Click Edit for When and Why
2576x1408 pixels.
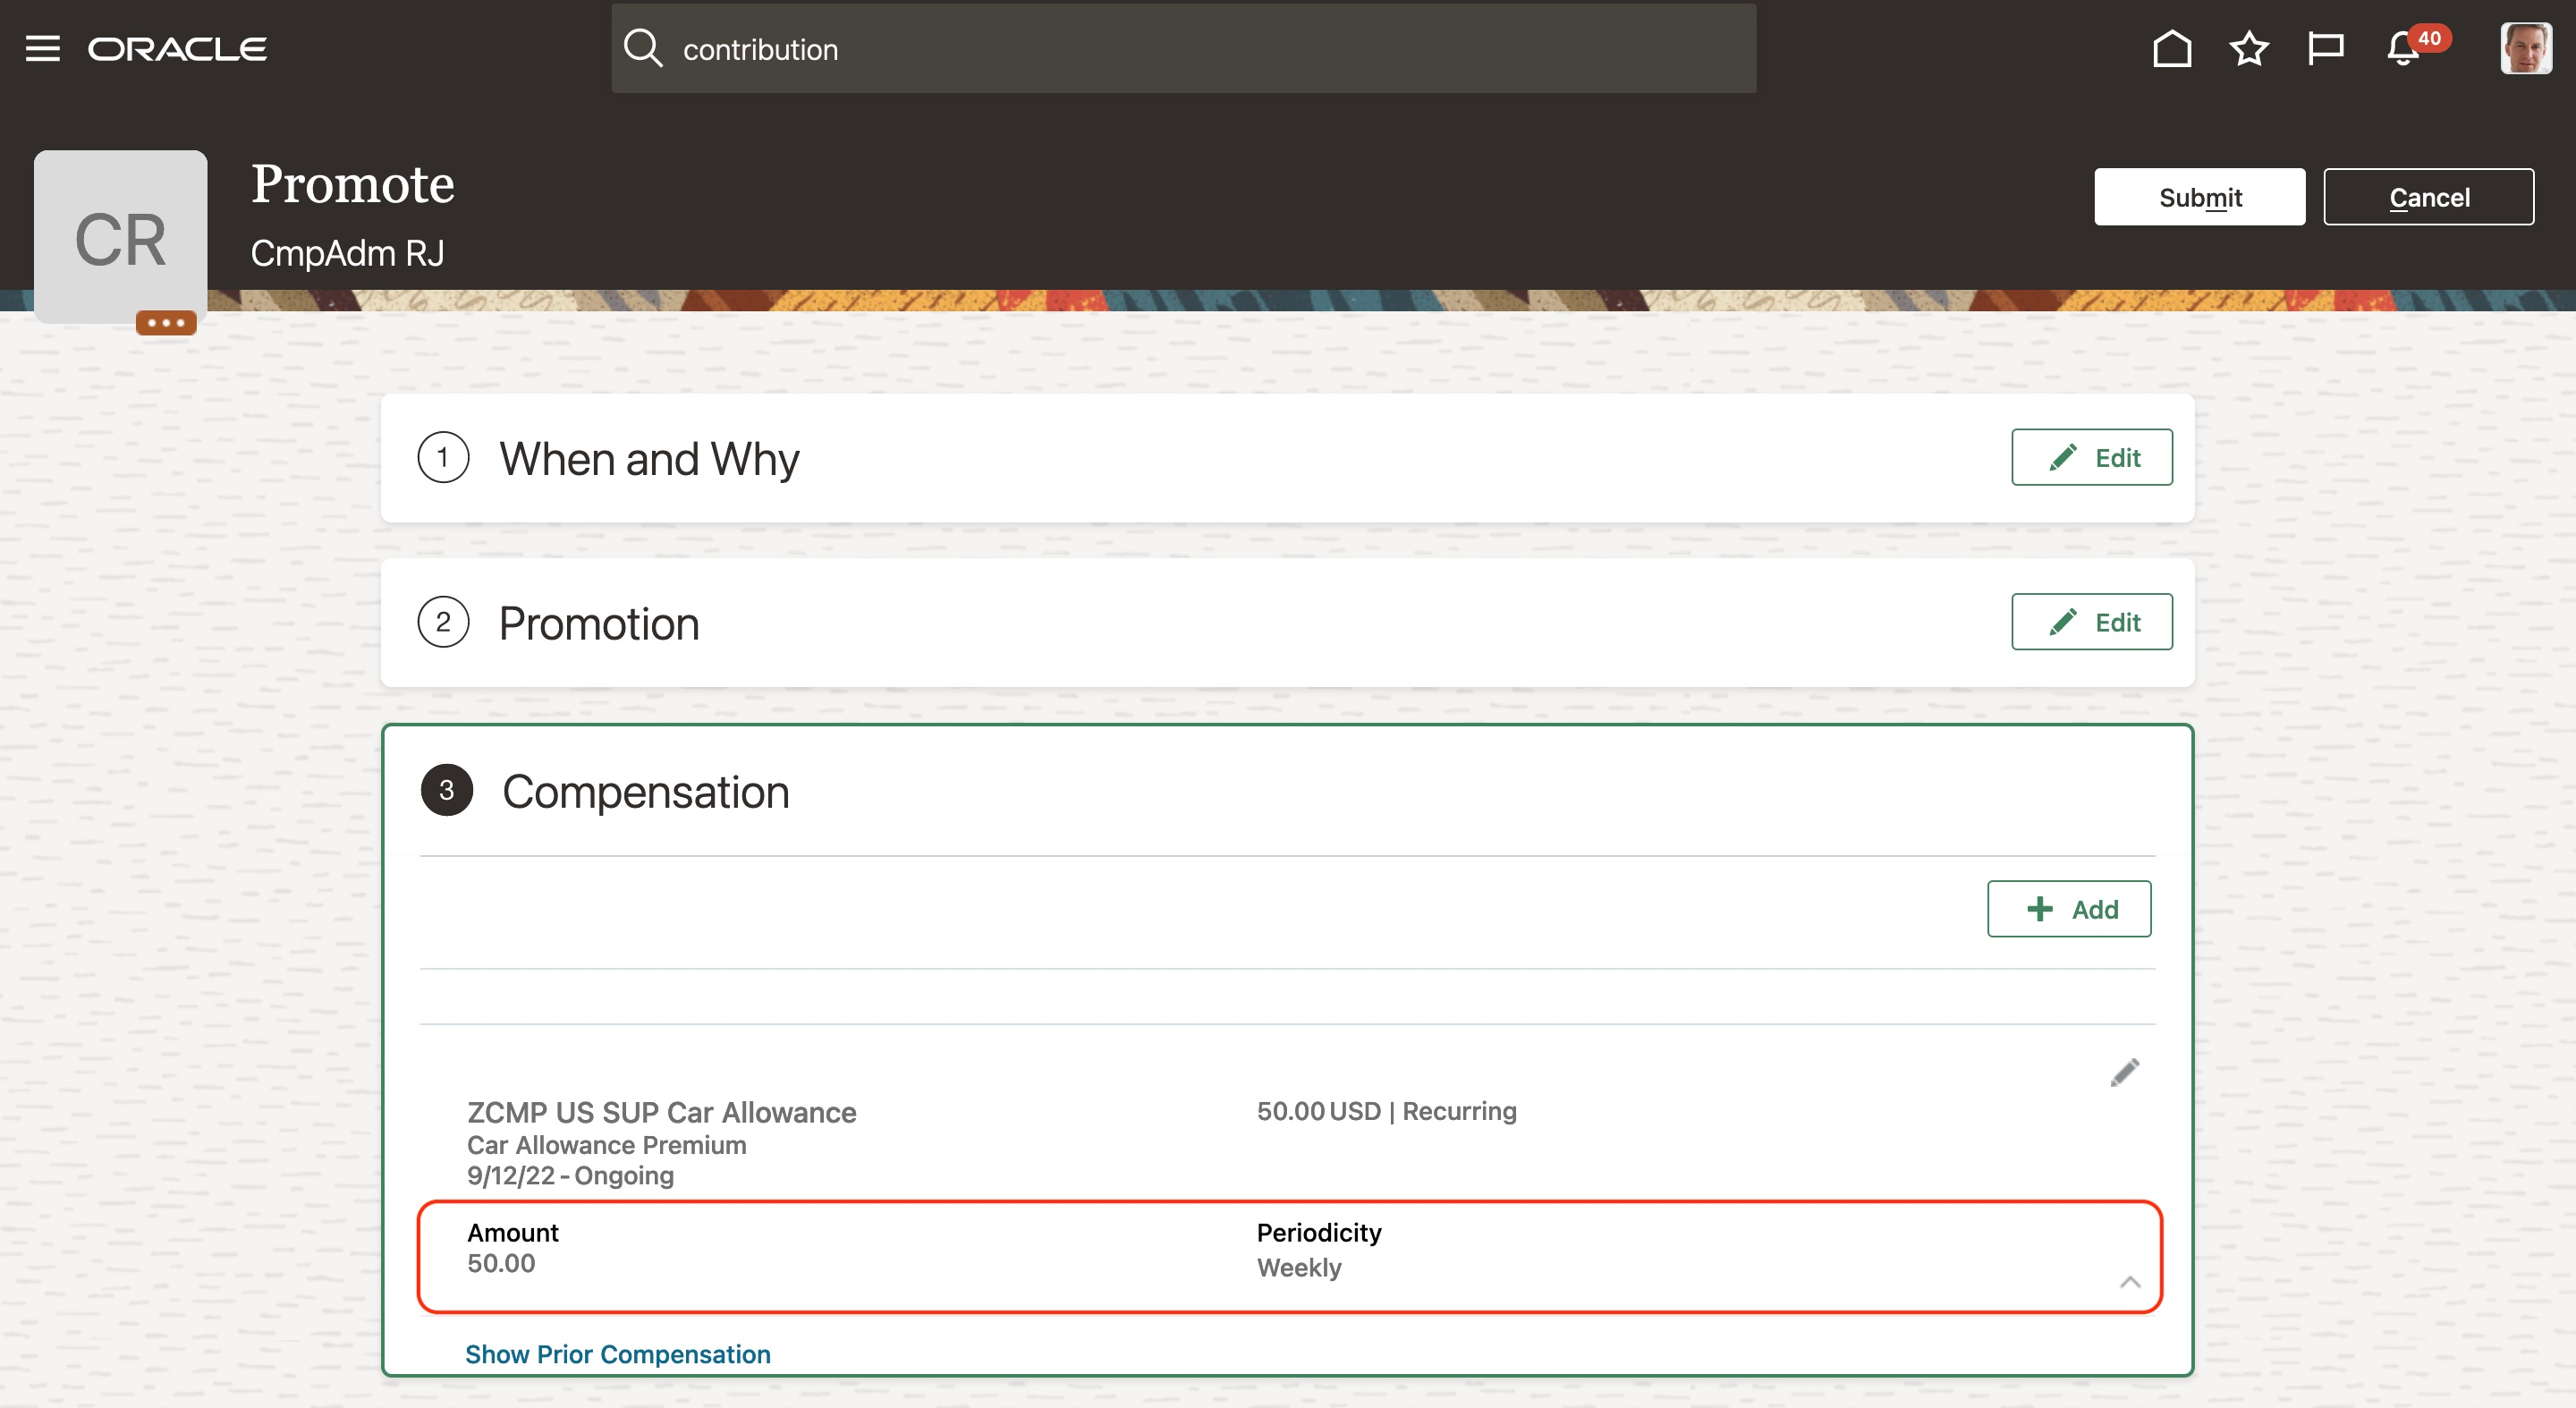2091,458
